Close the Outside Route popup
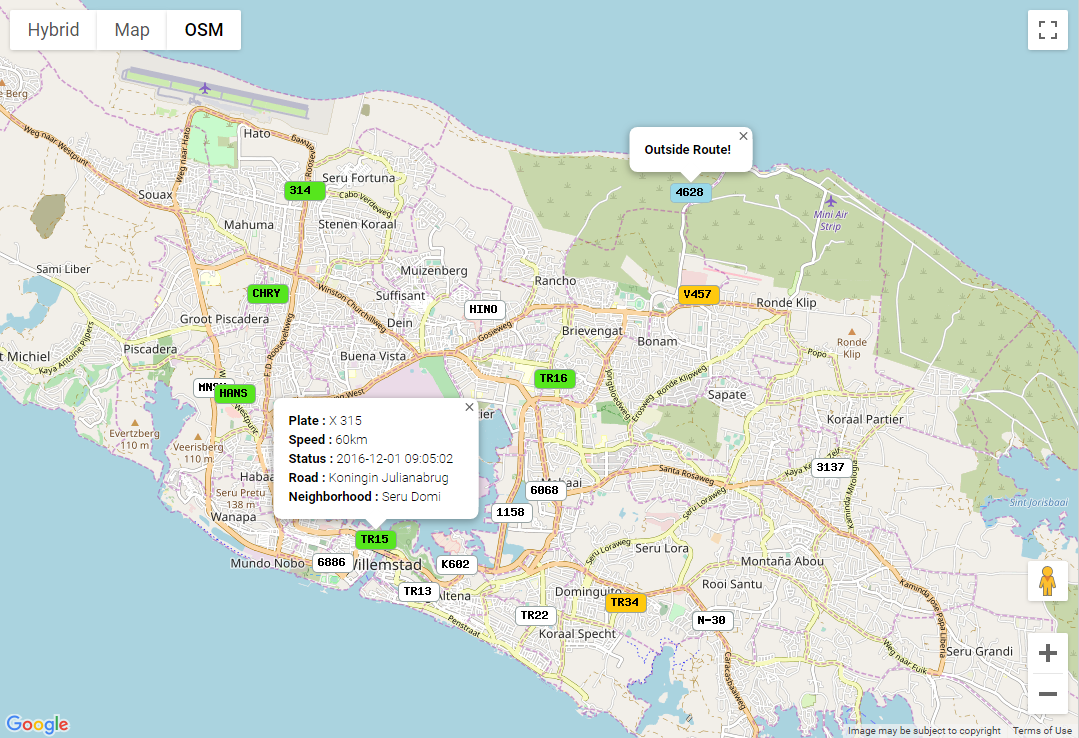Viewport: 1079px width, 738px height. click(x=743, y=136)
